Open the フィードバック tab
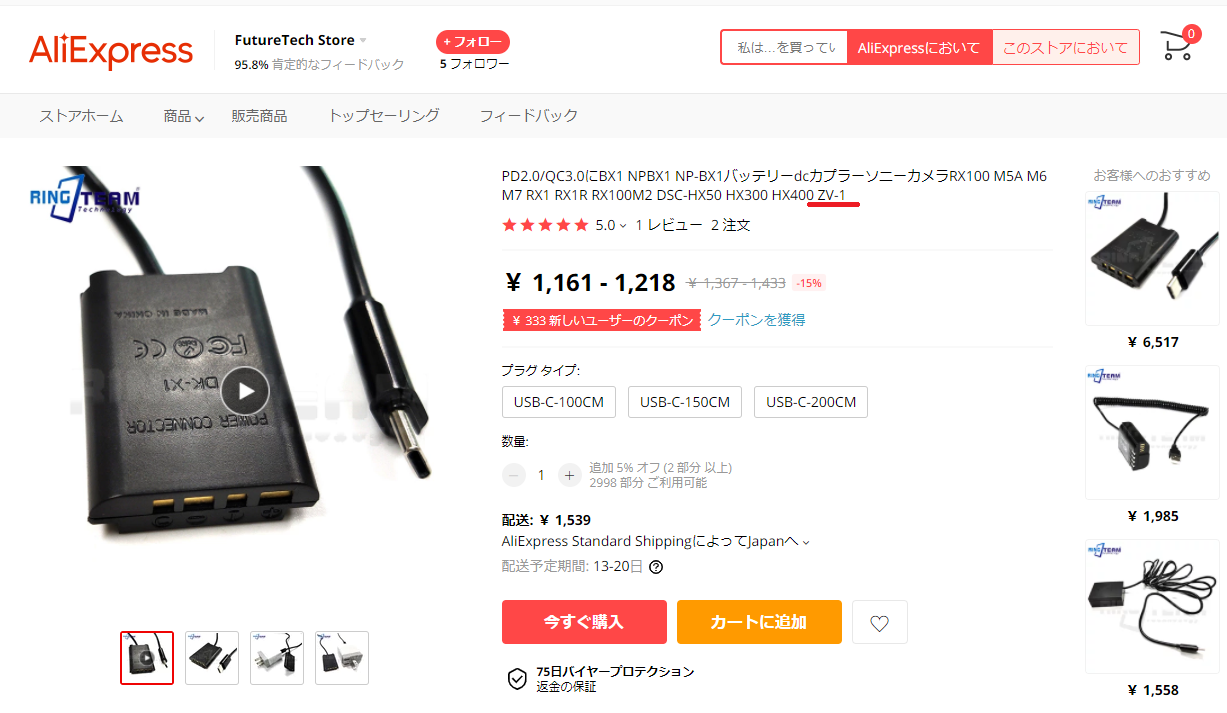The height and width of the screenshot is (713, 1227). [528, 115]
